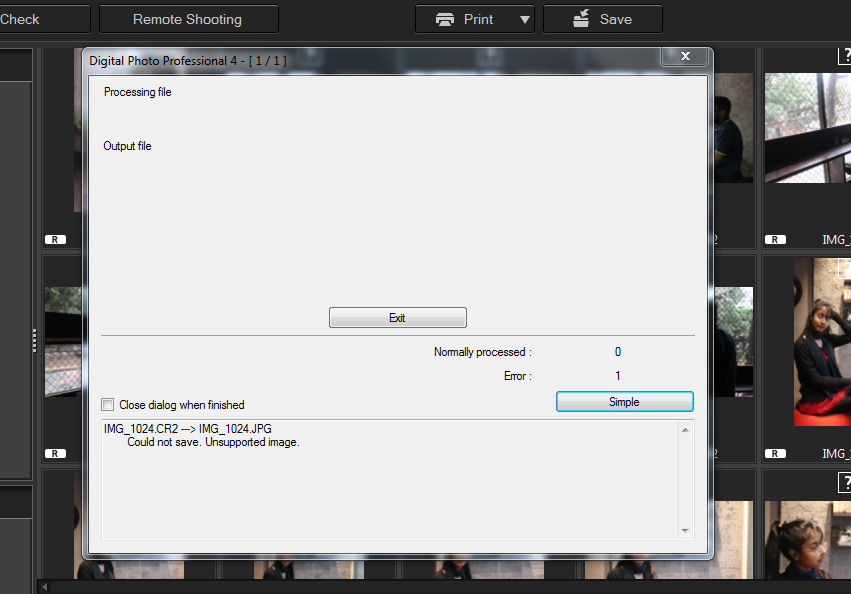851x594 pixels.
Task: Open the Print dropdown arrow
Action: pyautogui.click(x=525, y=19)
